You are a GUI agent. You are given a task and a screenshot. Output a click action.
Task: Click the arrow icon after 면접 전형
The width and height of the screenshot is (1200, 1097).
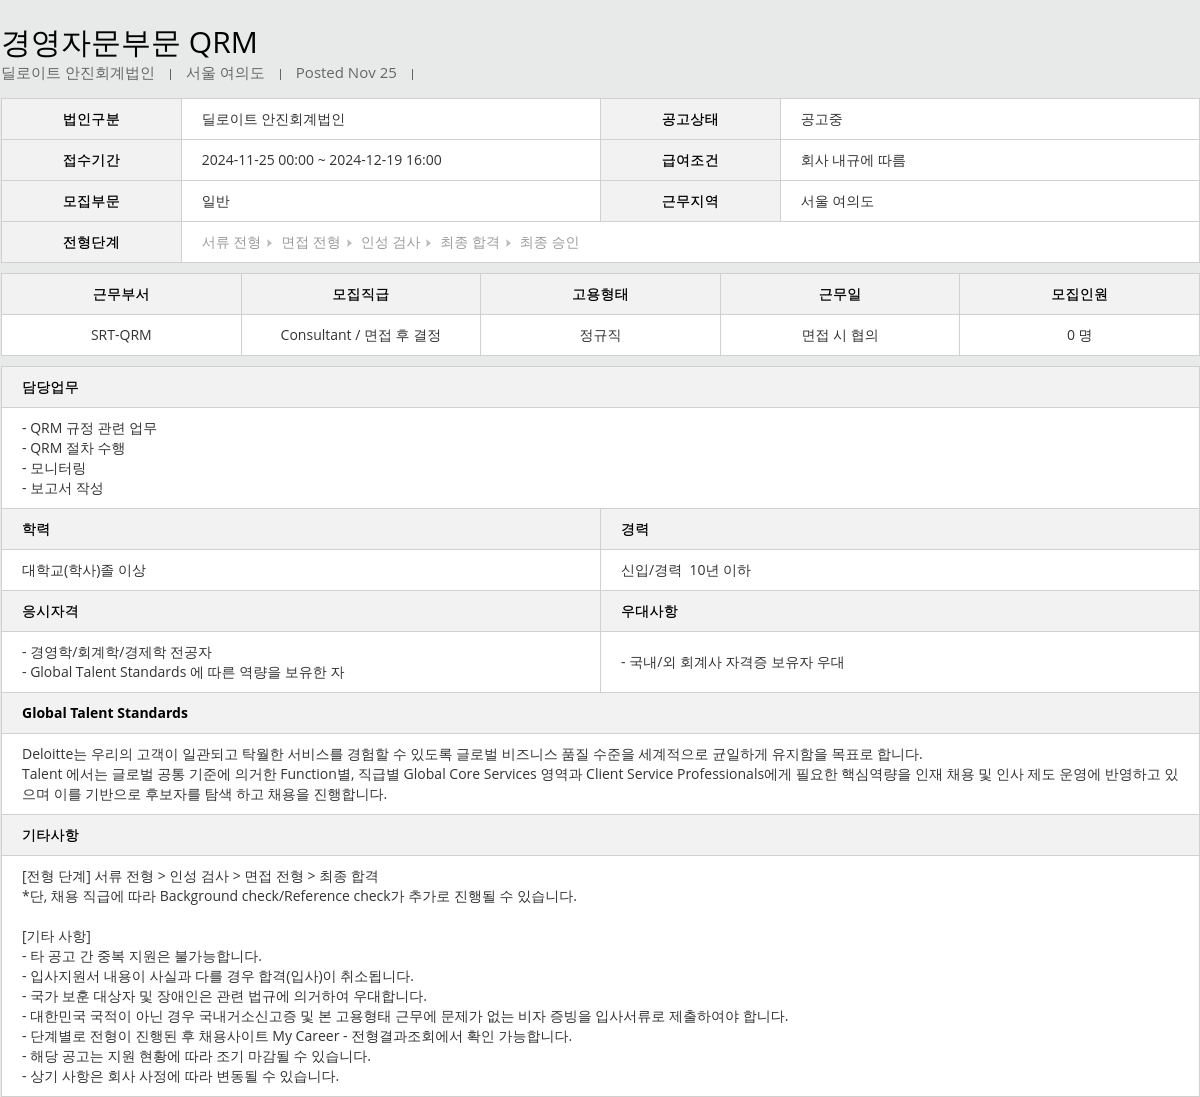click(x=349, y=243)
